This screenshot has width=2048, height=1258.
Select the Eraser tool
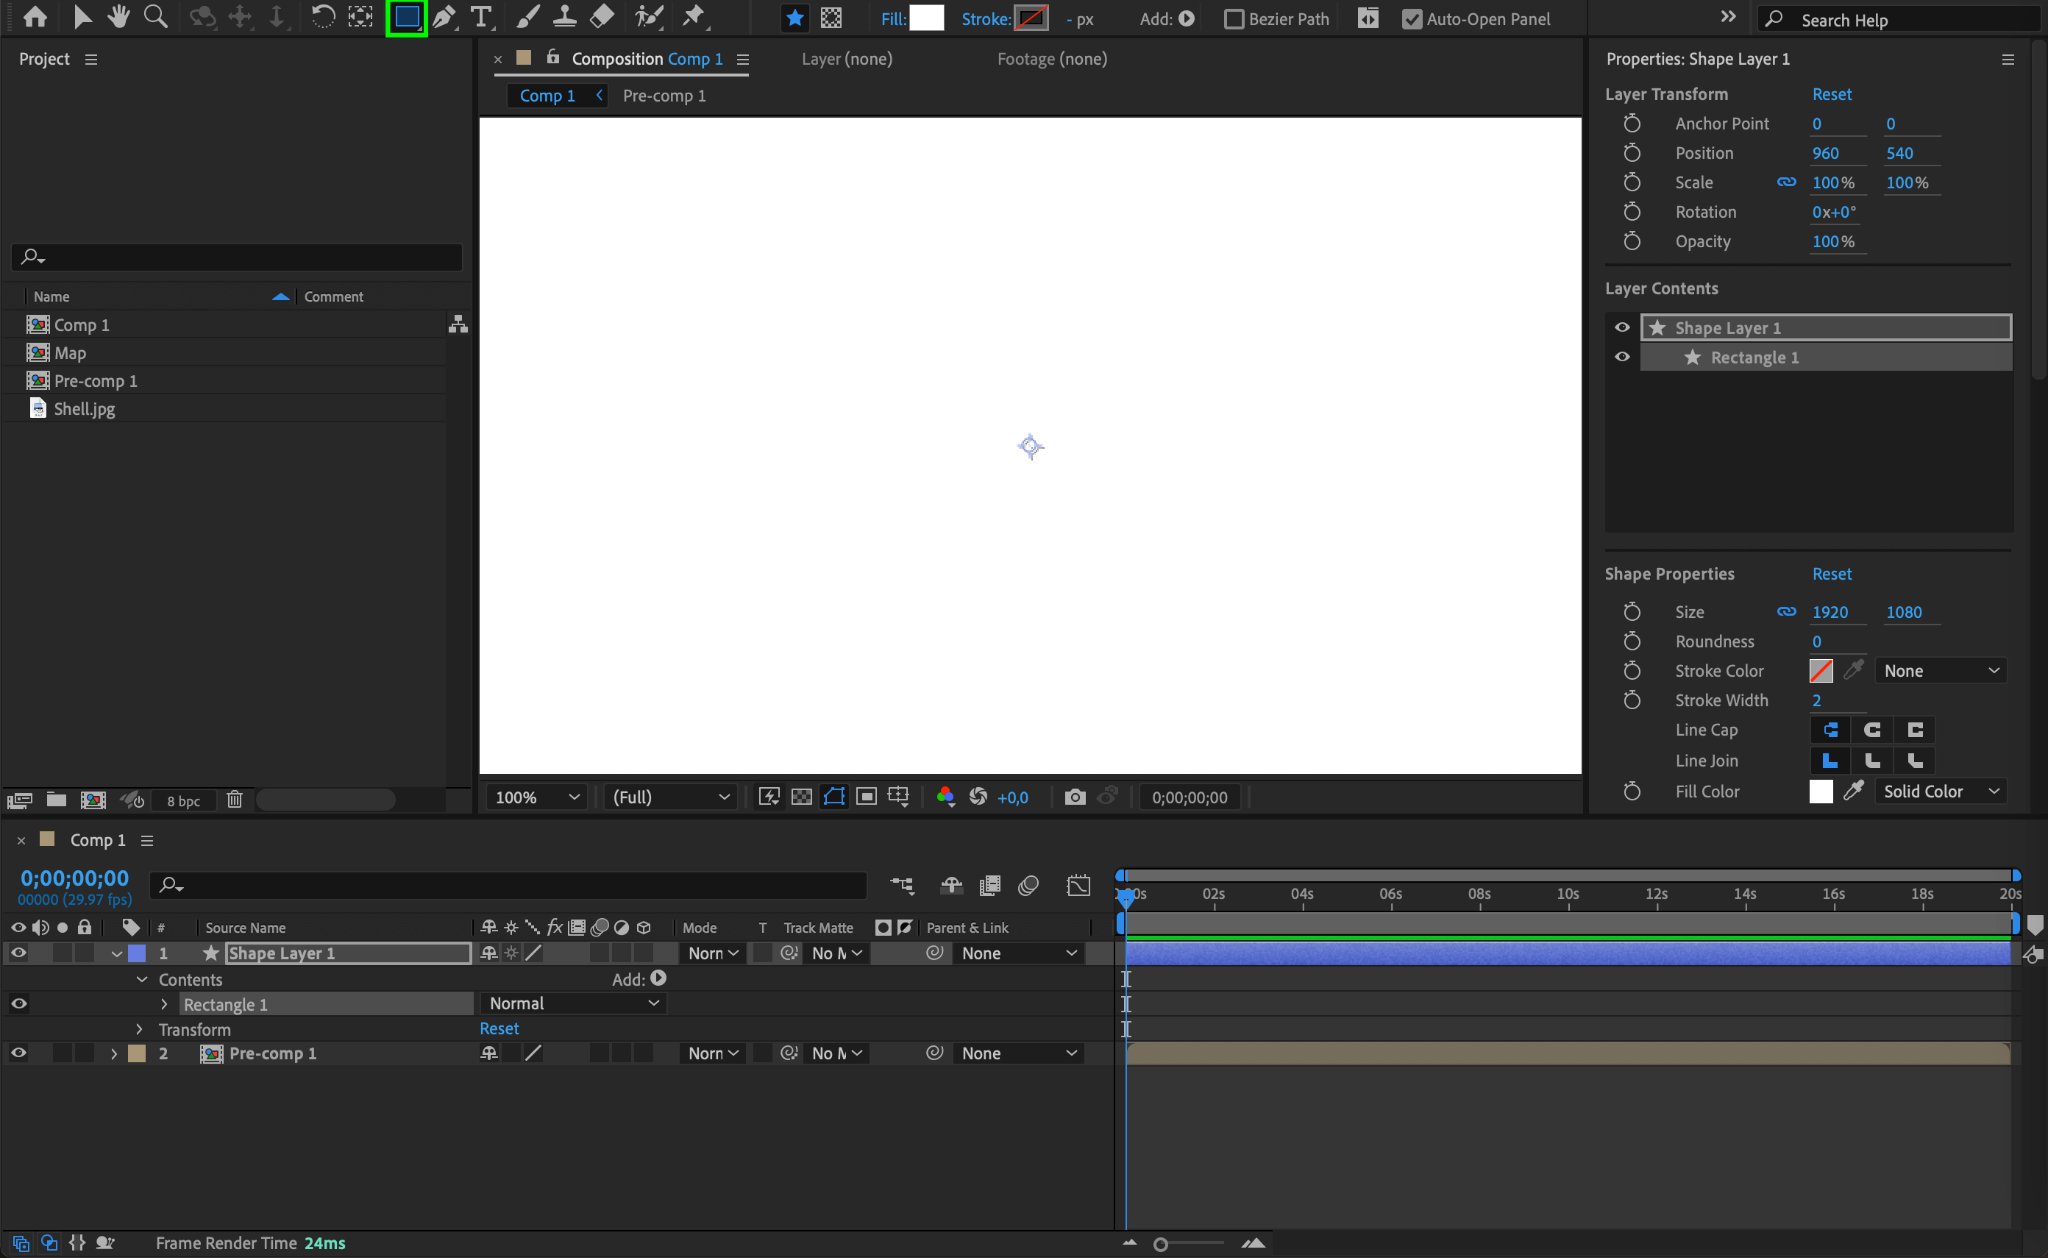point(602,17)
